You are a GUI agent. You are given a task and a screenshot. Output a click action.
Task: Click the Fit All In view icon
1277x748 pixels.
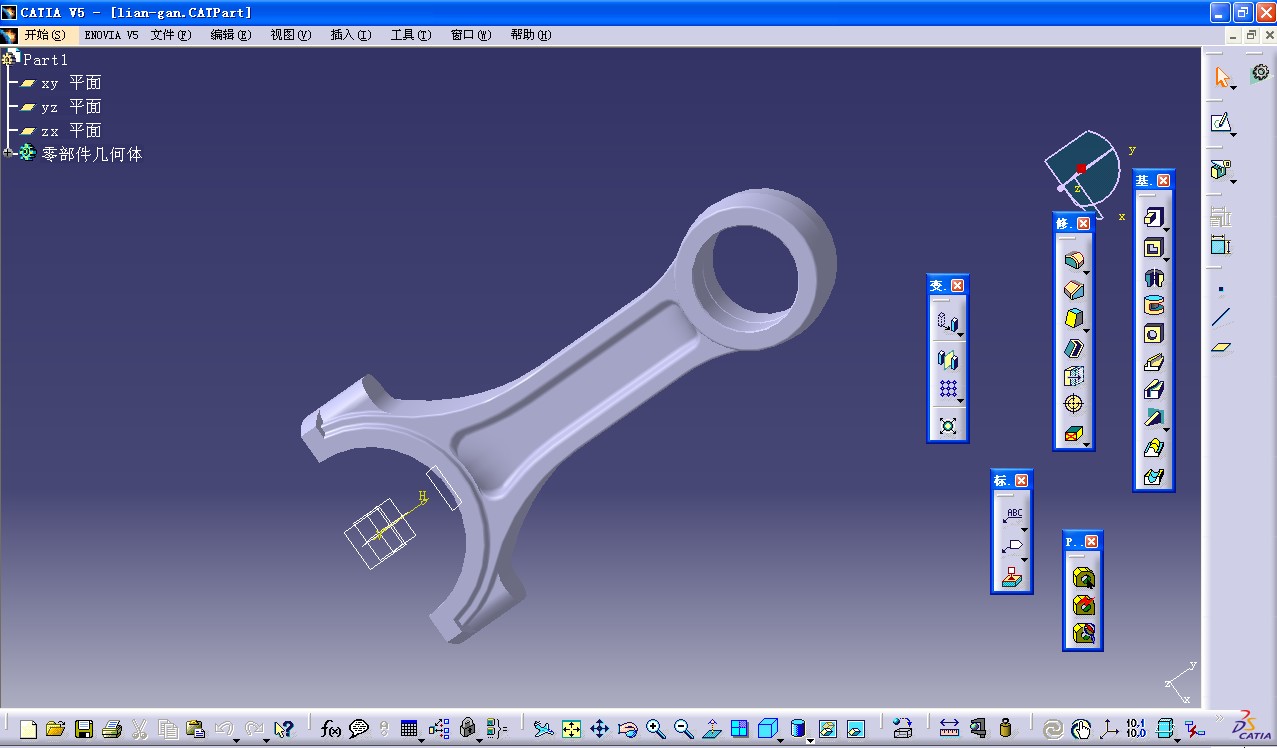click(x=571, y=729)
